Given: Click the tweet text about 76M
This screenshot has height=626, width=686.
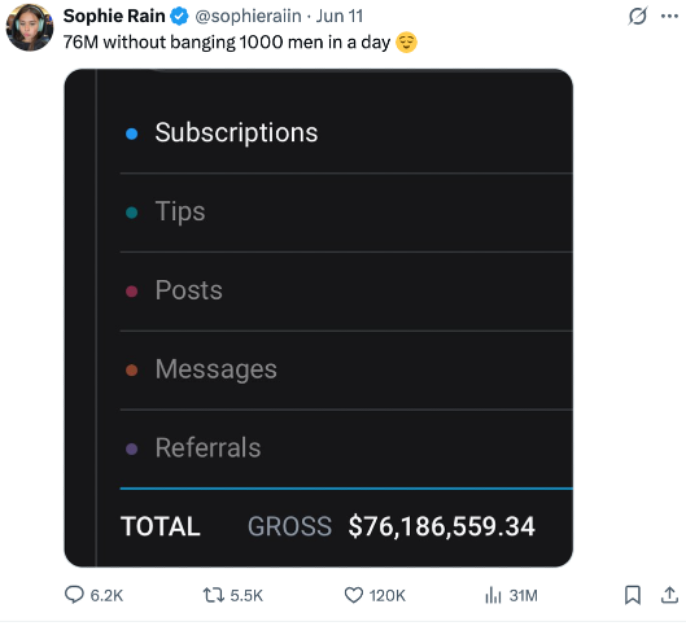Looking at the screenshot, I should (240, 42).
